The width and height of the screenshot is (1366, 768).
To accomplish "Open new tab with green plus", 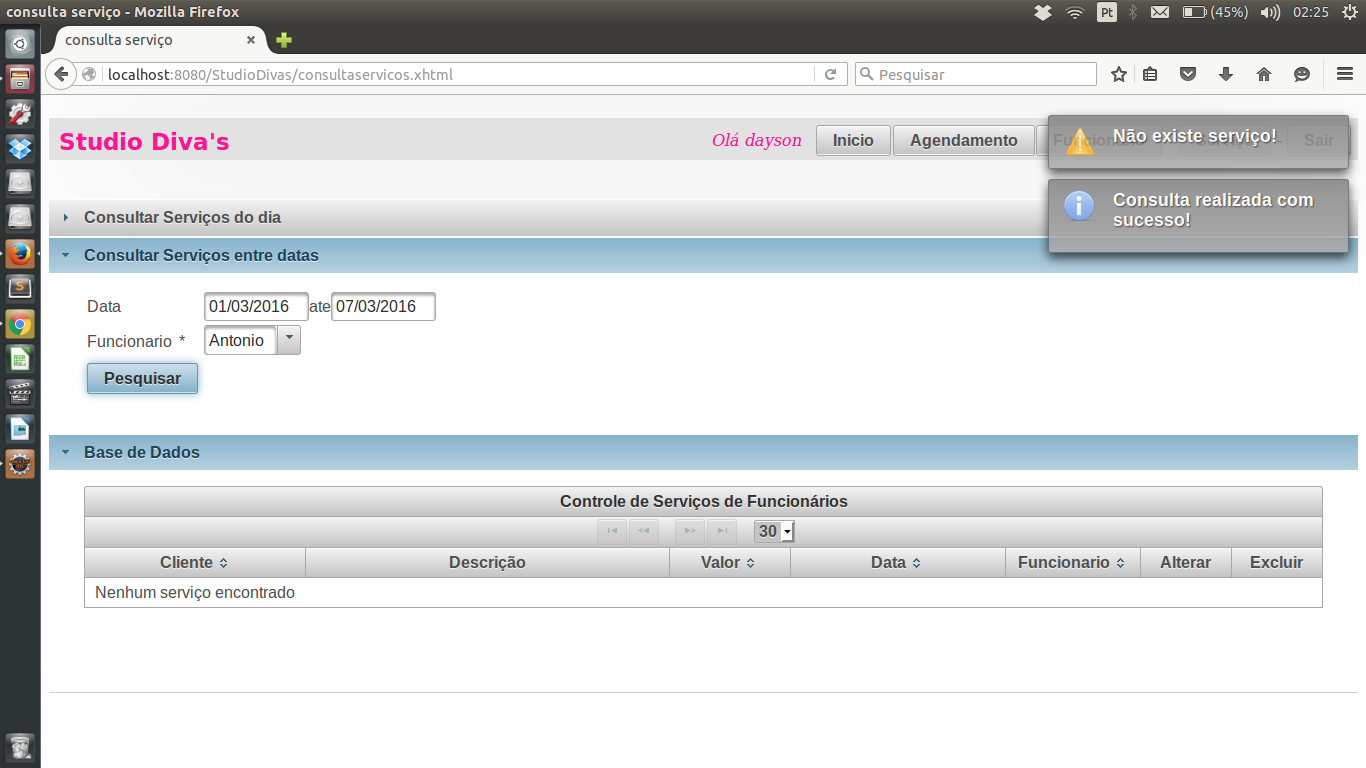I will (284, 40).
